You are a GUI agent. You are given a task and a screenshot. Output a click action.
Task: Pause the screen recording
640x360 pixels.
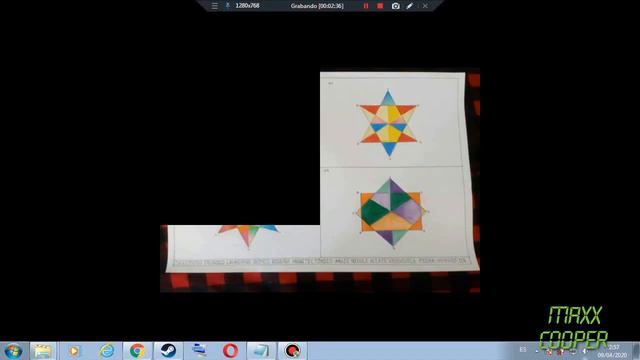point(366,6)
